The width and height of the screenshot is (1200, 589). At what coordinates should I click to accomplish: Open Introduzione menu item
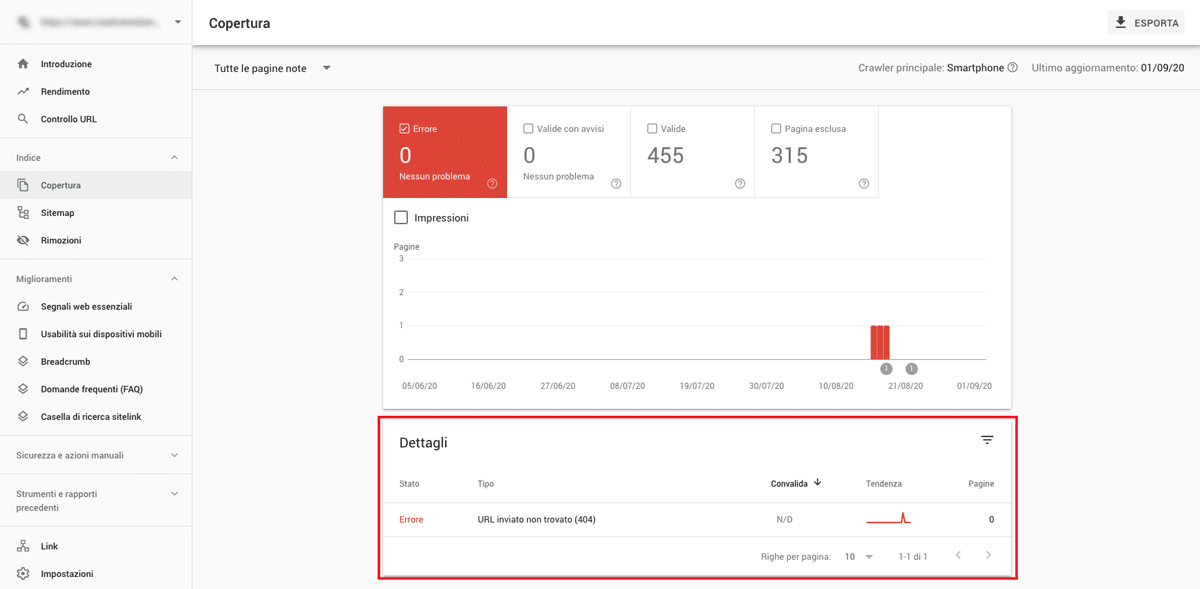pos(96,64)
